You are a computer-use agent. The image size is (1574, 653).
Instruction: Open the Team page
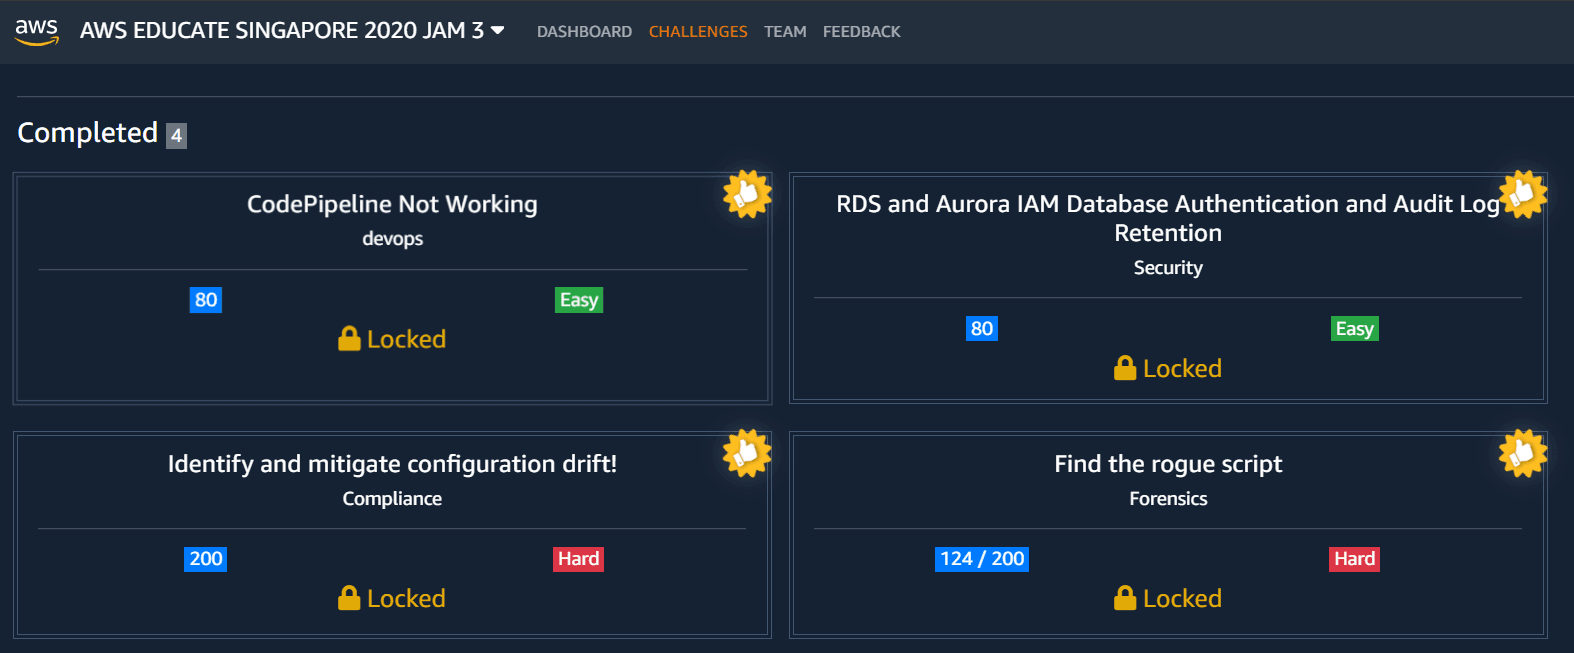pyautogui.click(x=785, y=32)
